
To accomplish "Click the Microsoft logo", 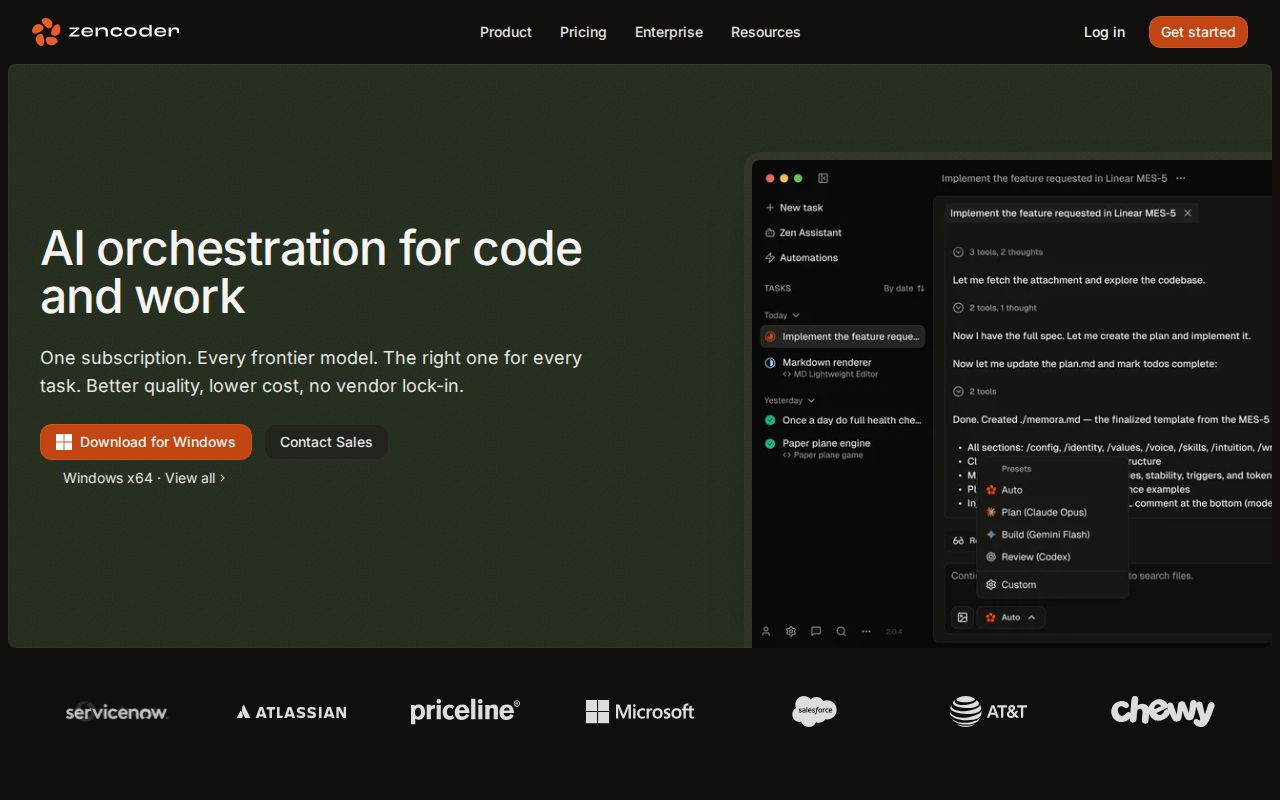I will pos(640,712).
